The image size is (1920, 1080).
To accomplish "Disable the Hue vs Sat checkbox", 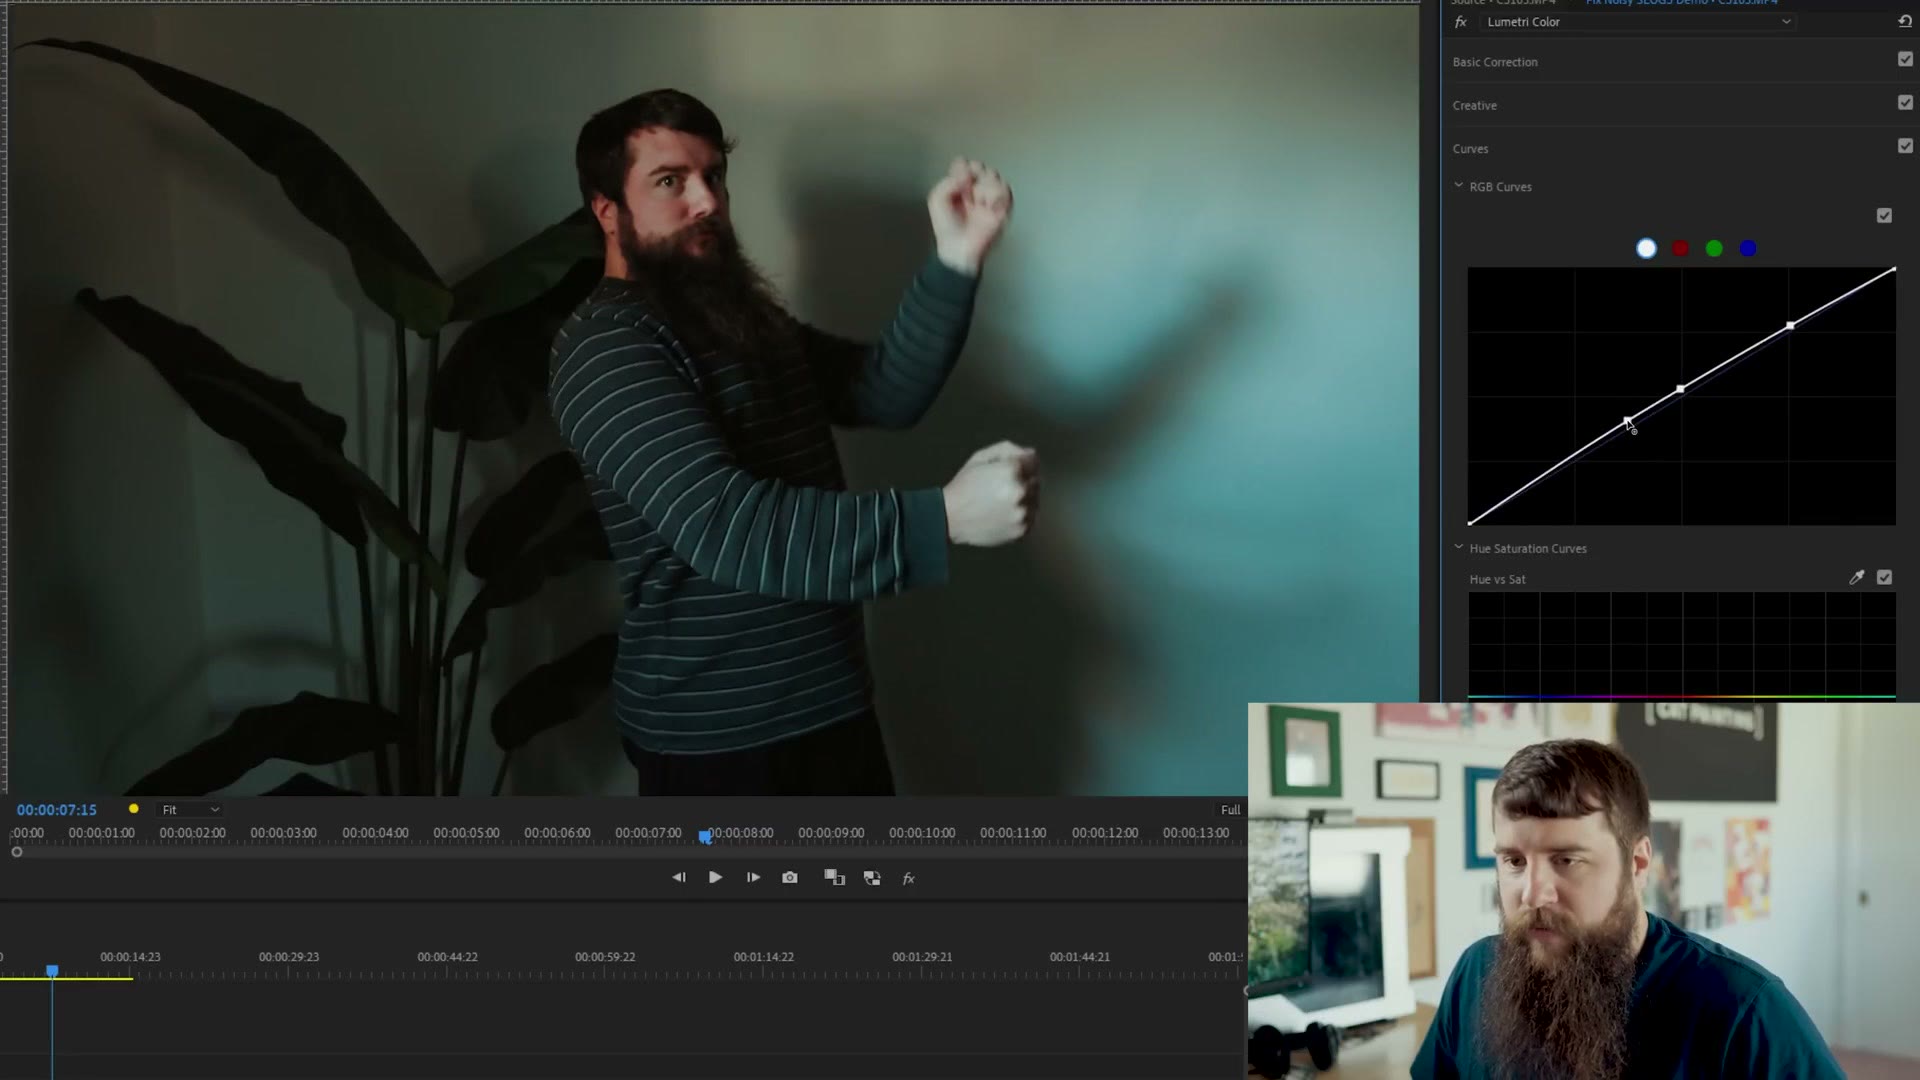I will point(1884,578).
